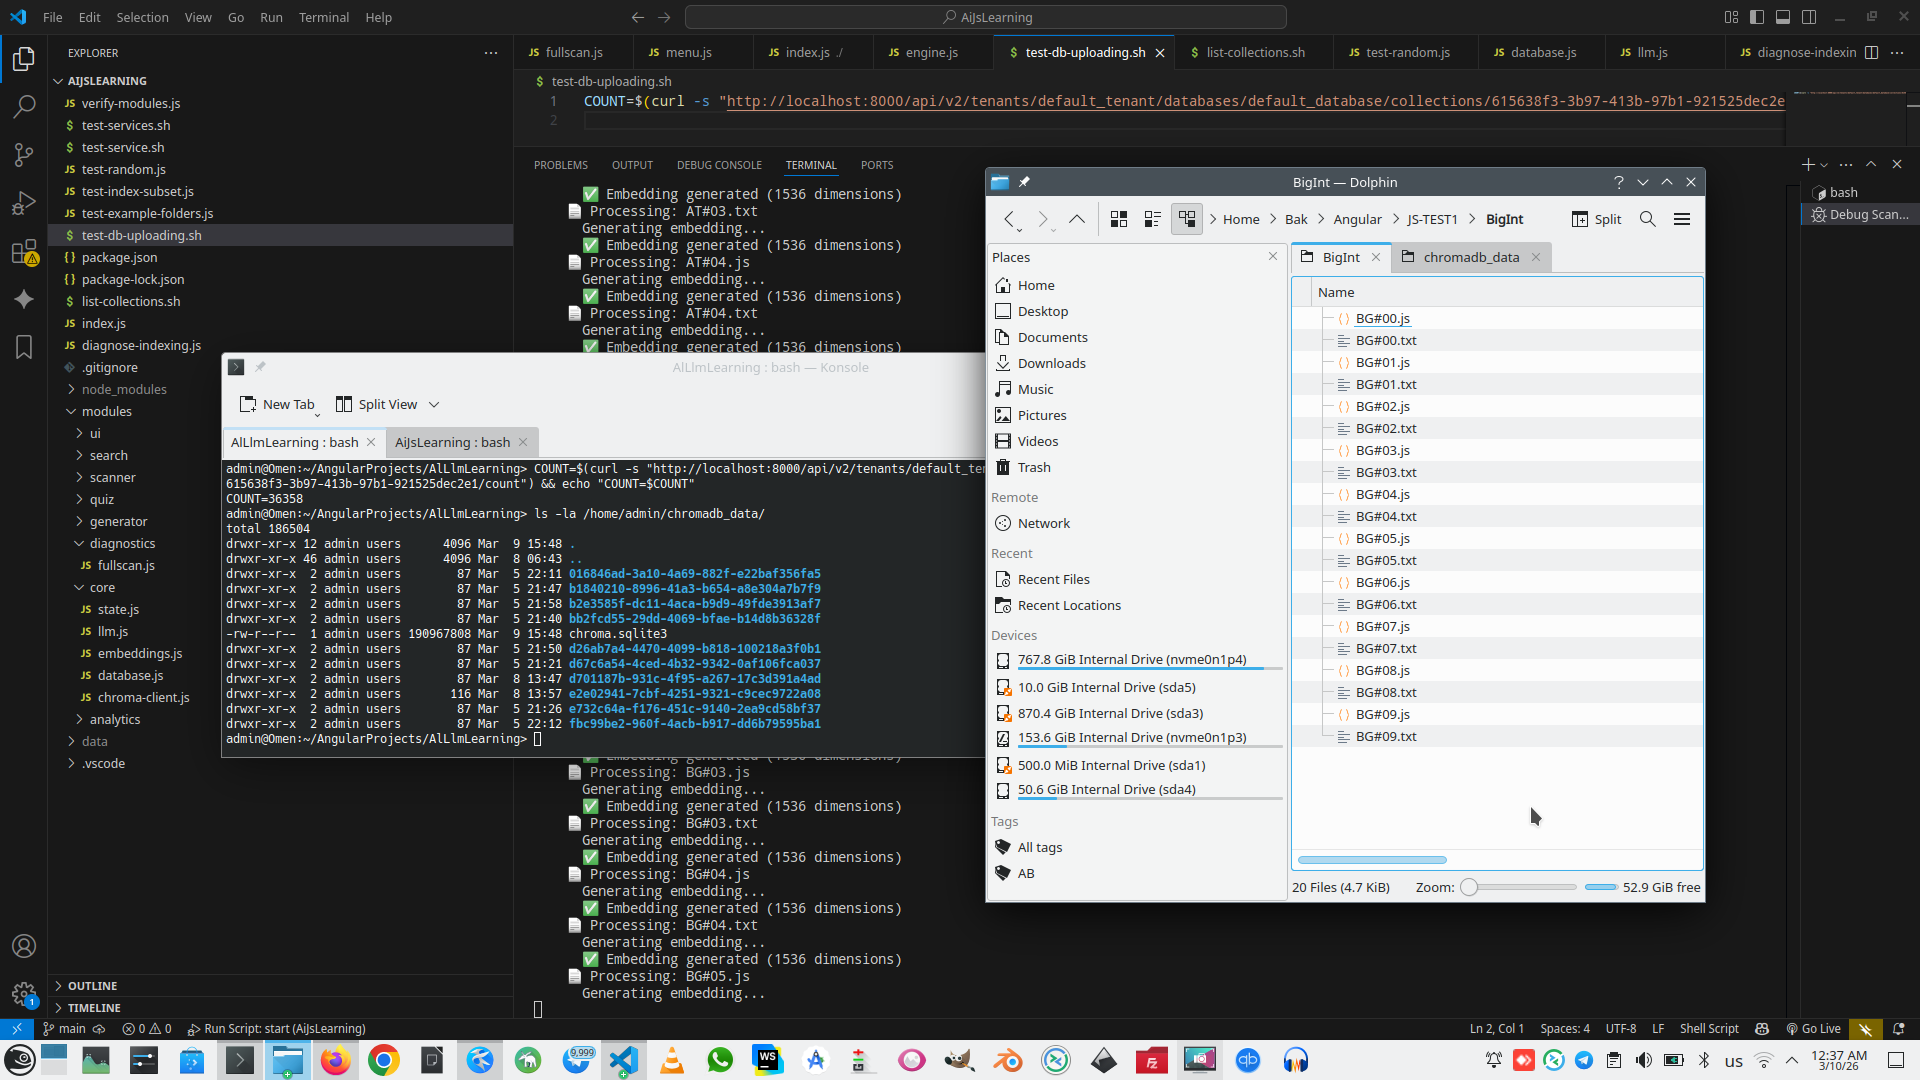Screen dimensions: 1920x1080
Task: Open Source Control view in activity bar
Action: (24, 154)
